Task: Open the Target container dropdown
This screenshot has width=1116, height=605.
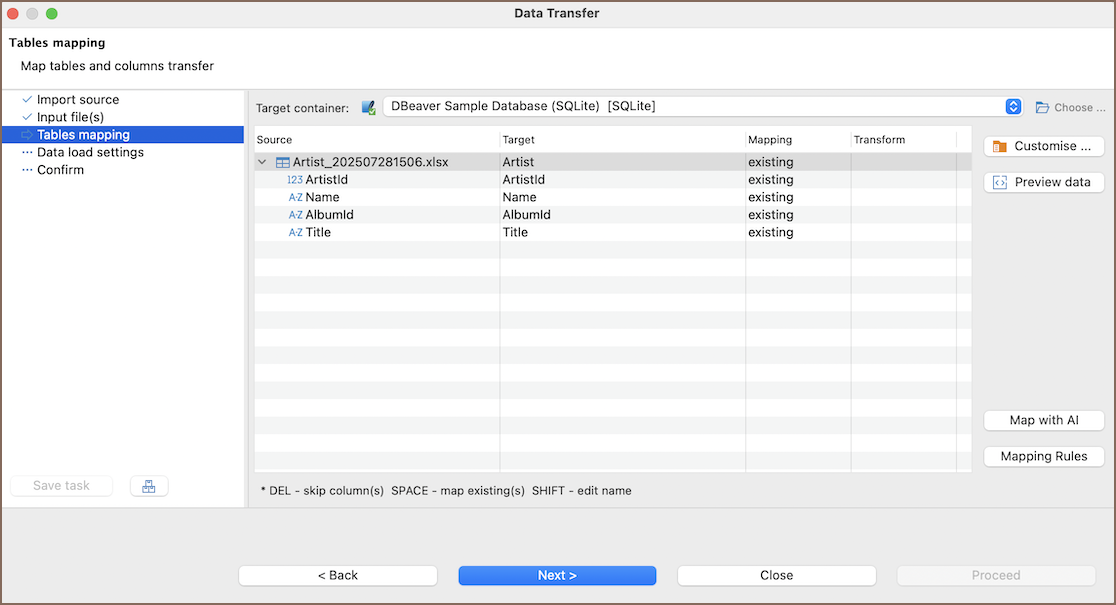Action: click(1012, 107)
